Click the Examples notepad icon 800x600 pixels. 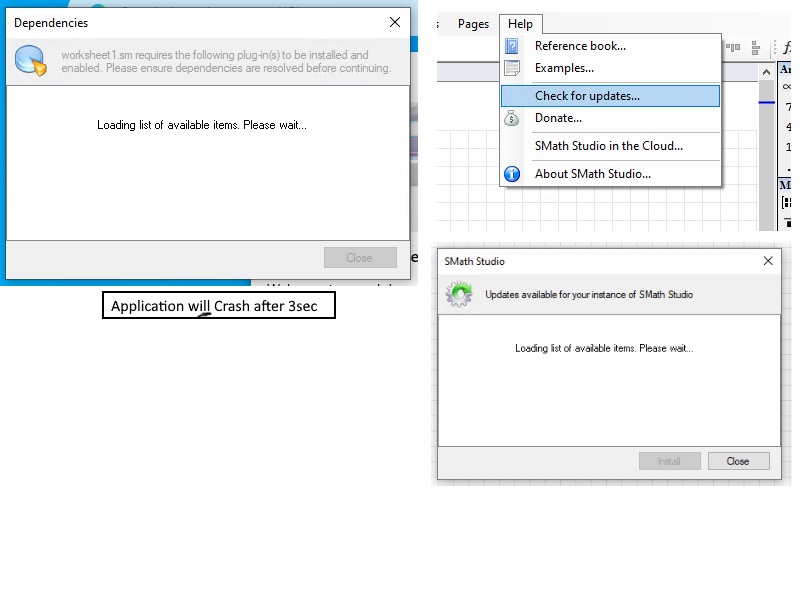pyautogui.click(x=512, y=68)
